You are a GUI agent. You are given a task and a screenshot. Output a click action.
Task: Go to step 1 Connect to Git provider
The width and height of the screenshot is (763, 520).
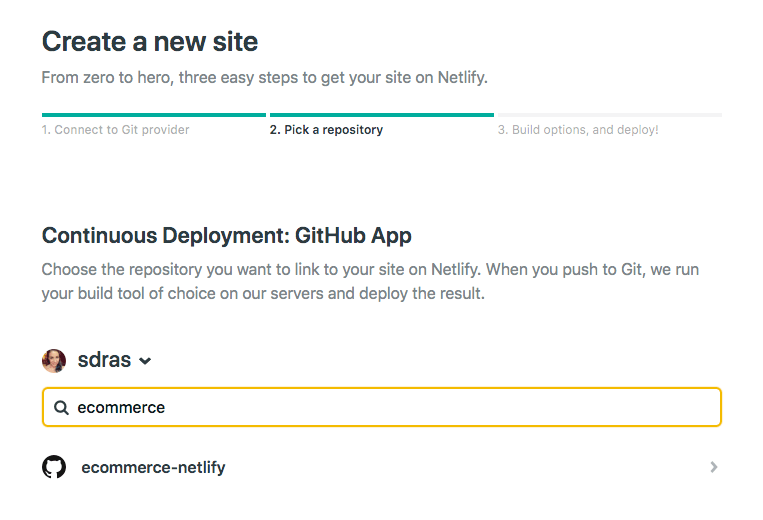tap(115, 130)
